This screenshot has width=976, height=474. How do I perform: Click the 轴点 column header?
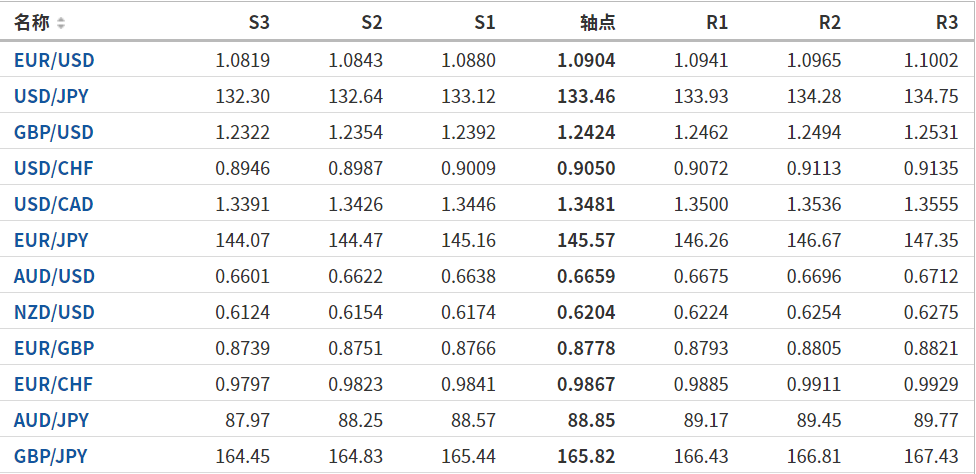[597, 22]
